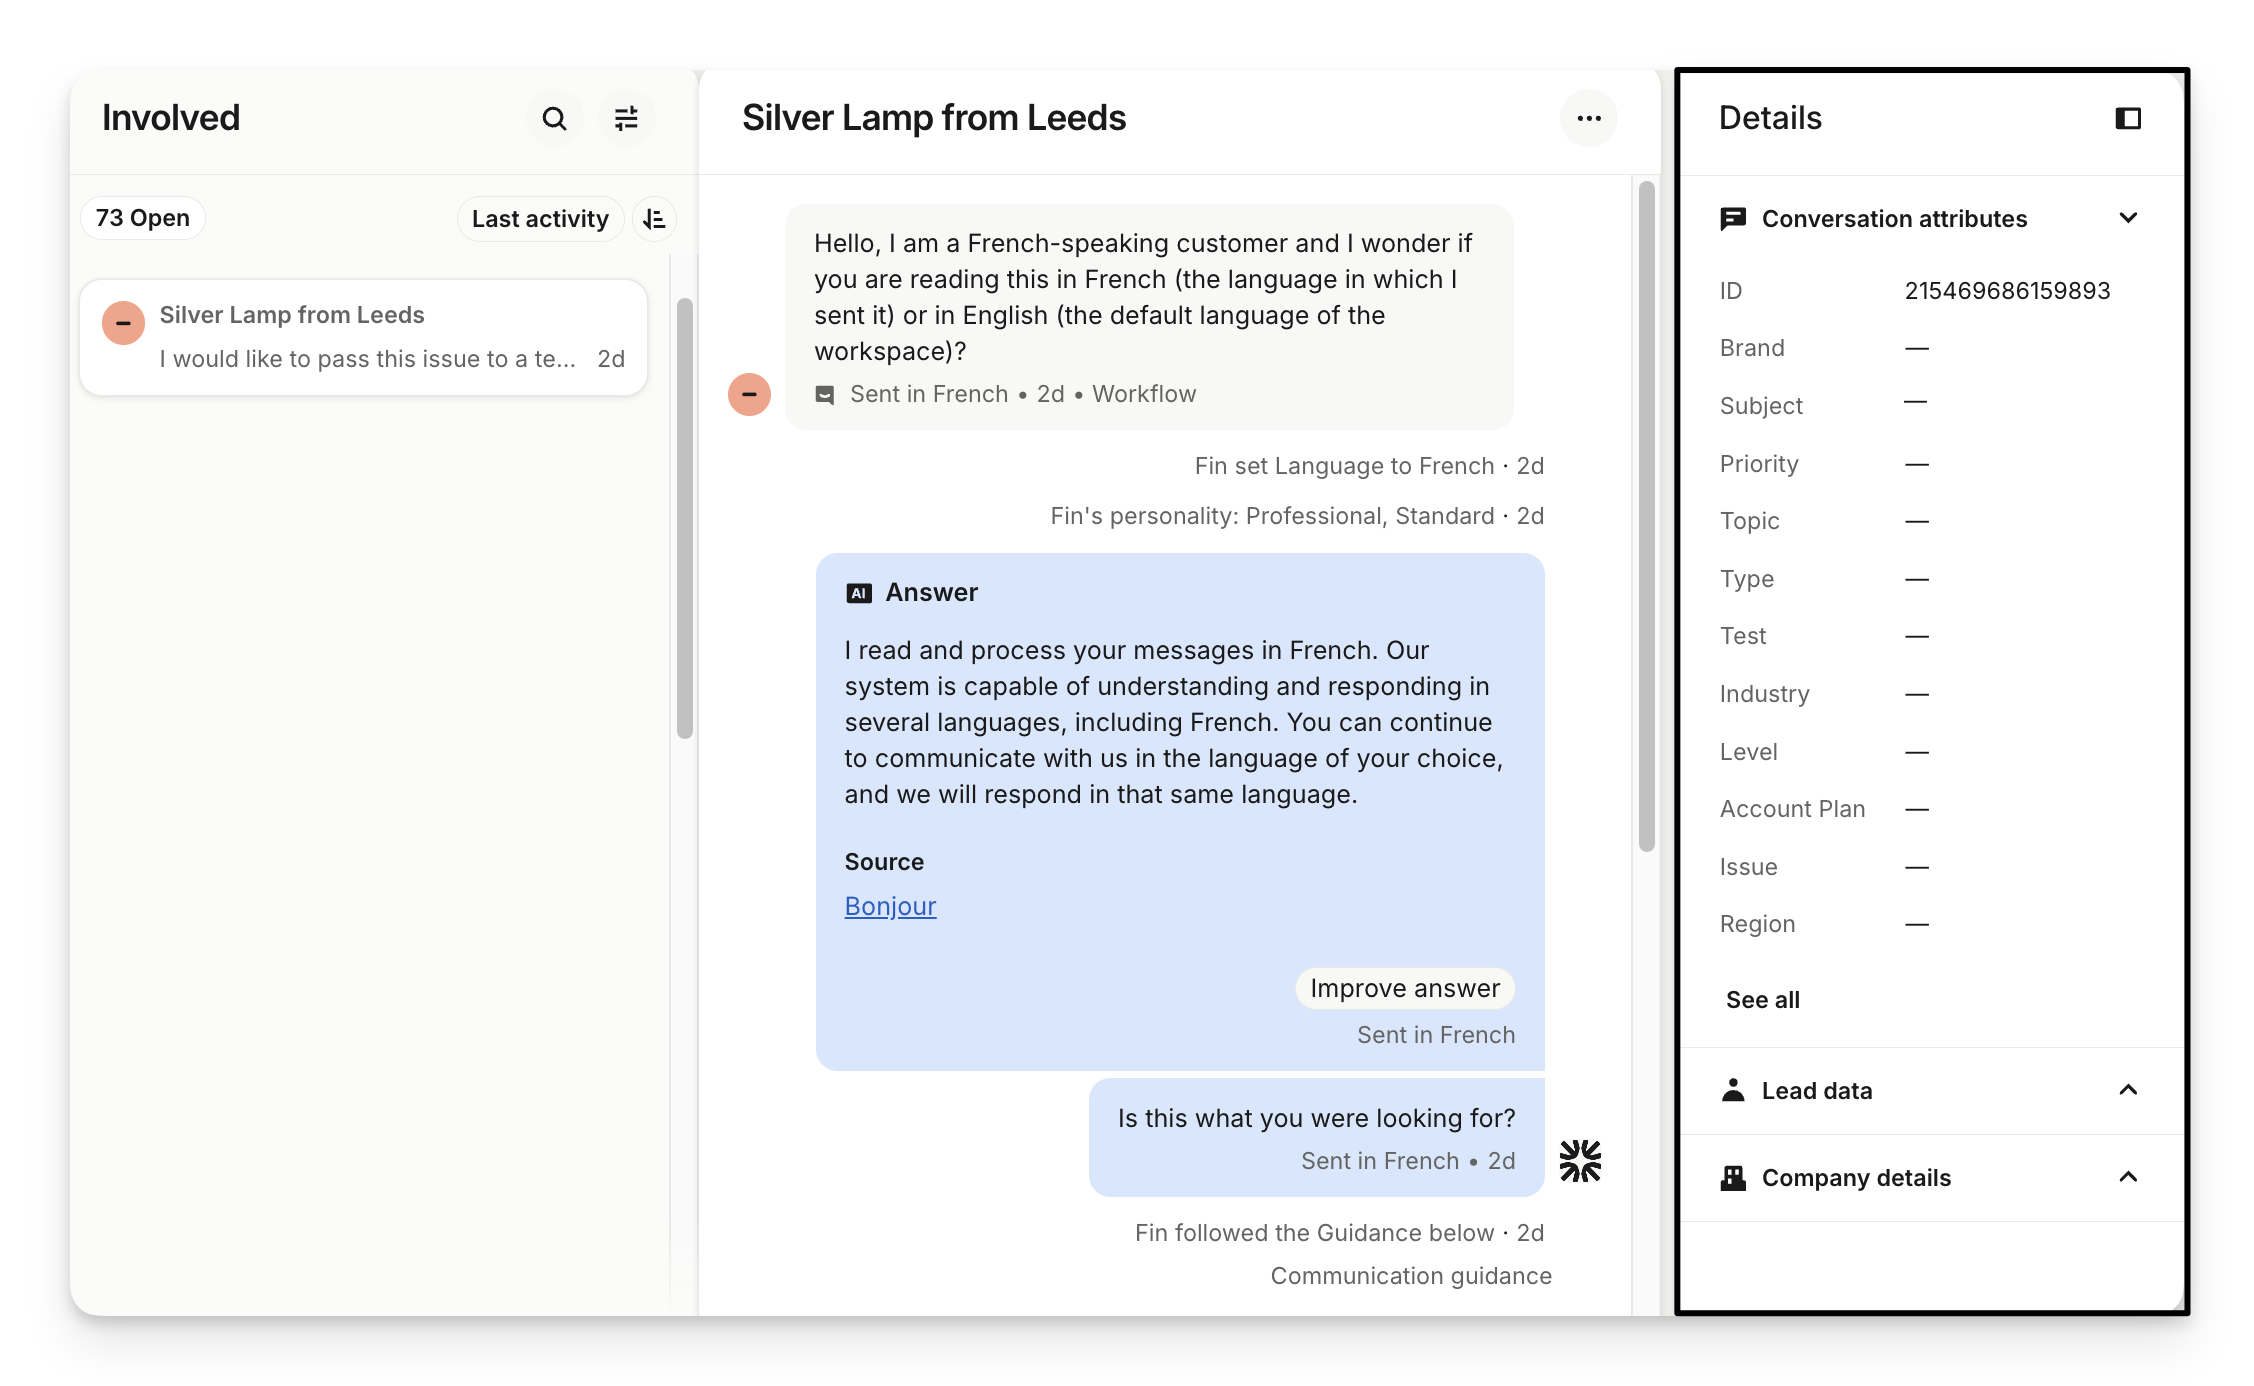Expand the Company details section
The image size is (2254, 1386).
2128,1177
